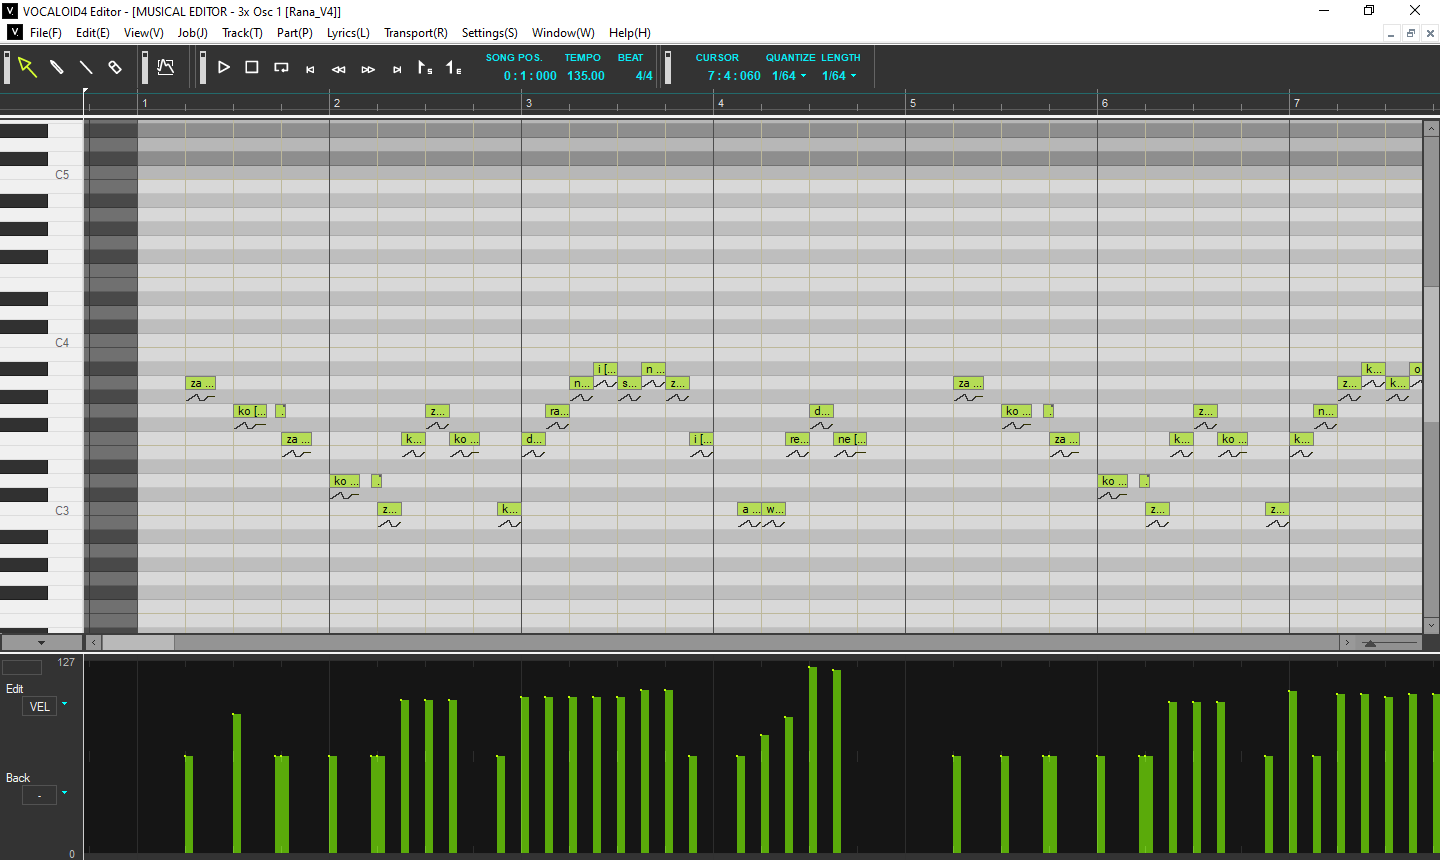The width and height of the screenshot is (1440, 860).
Task: Open the Window menu
Action: (x=563, y=33)
